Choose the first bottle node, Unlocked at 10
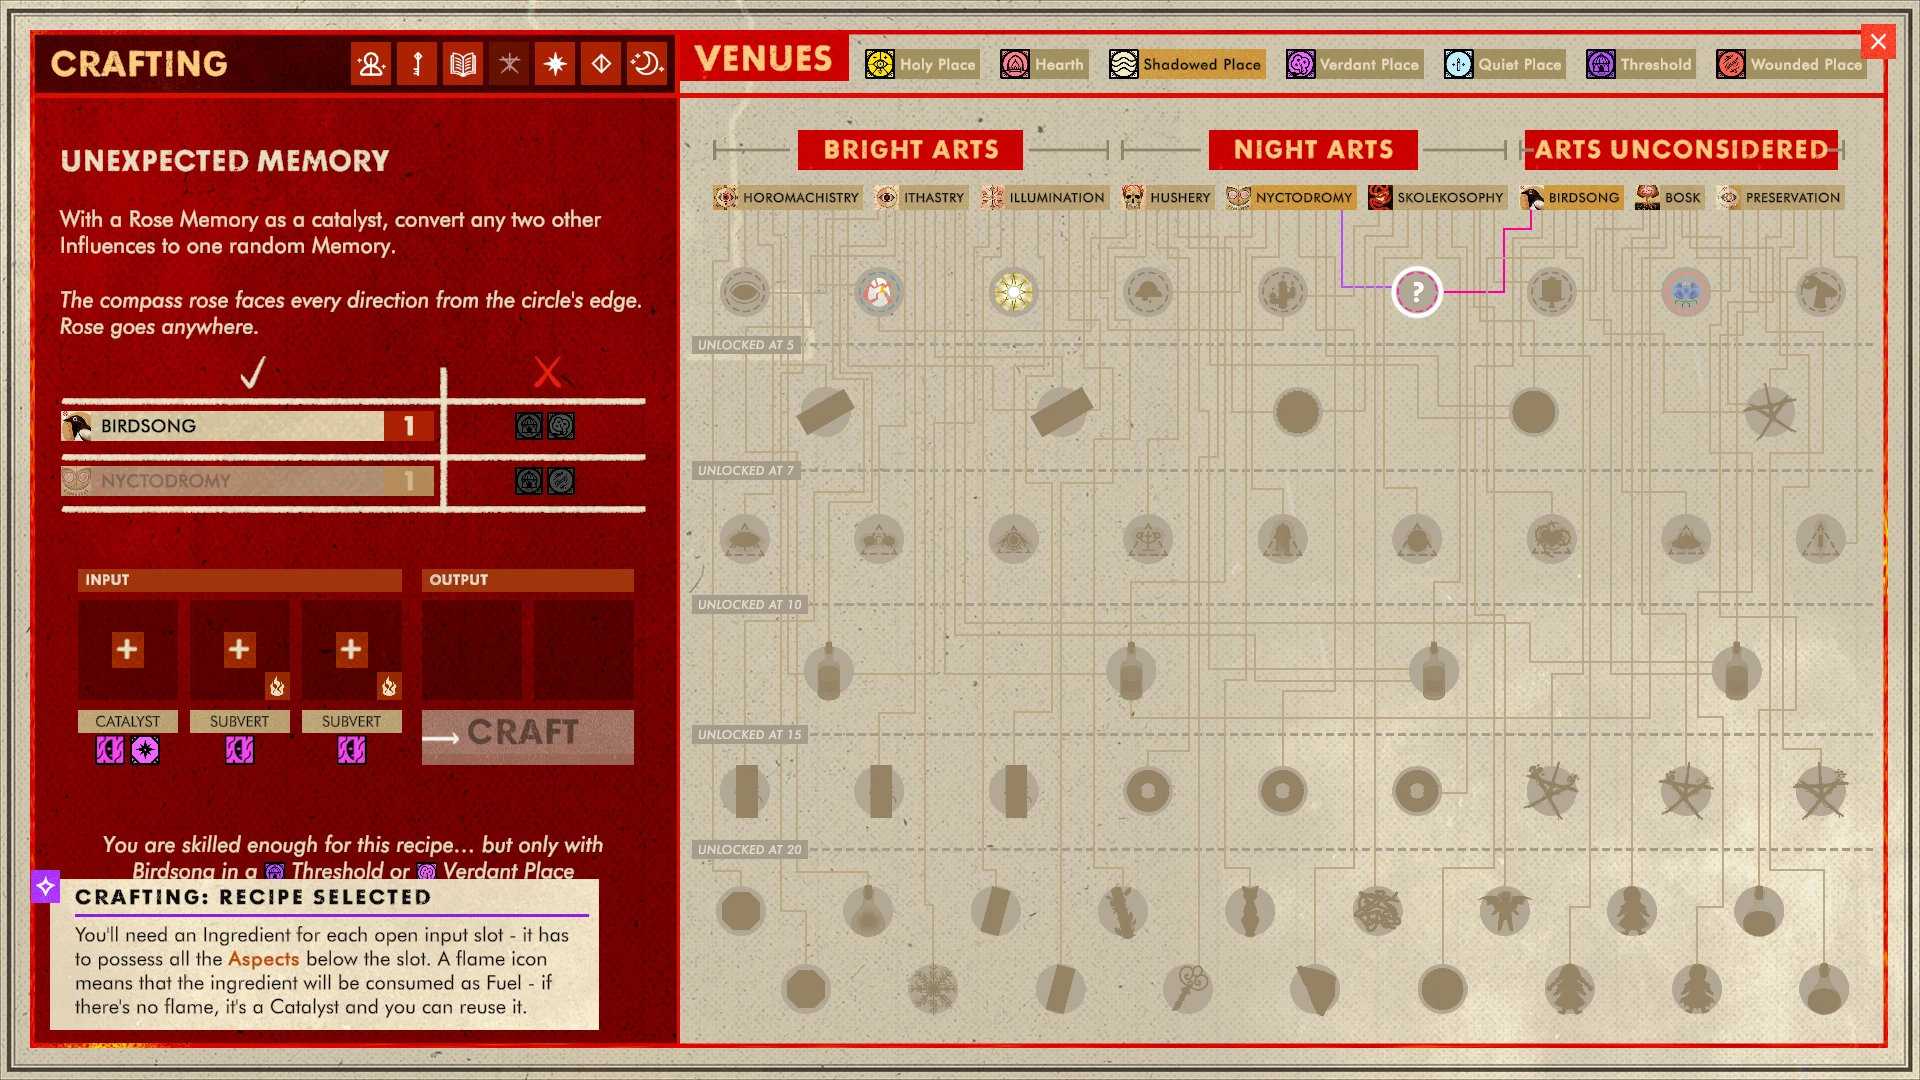Image resolution: width=1920 pixels, height=1080 pixels. 828,671
